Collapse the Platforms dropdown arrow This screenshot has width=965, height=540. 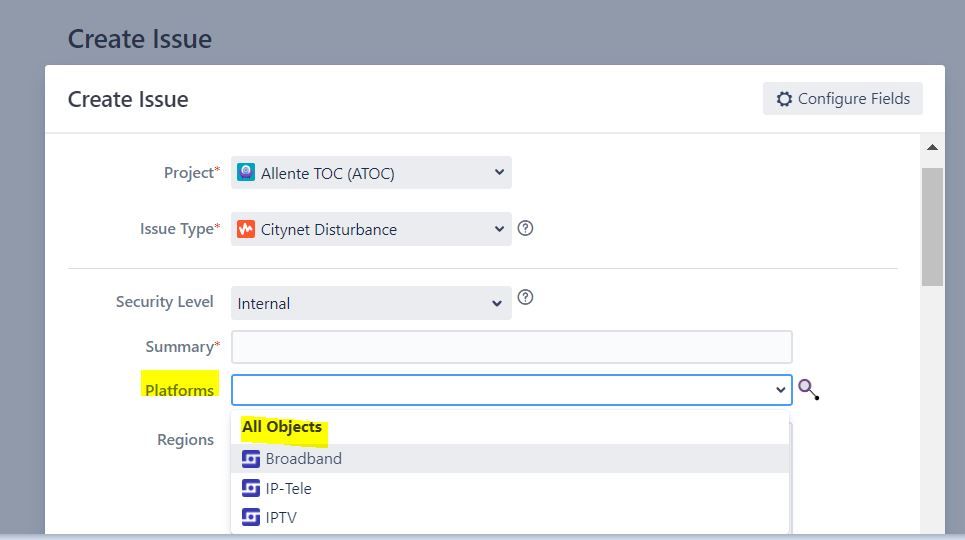click(x=780, y=390)
